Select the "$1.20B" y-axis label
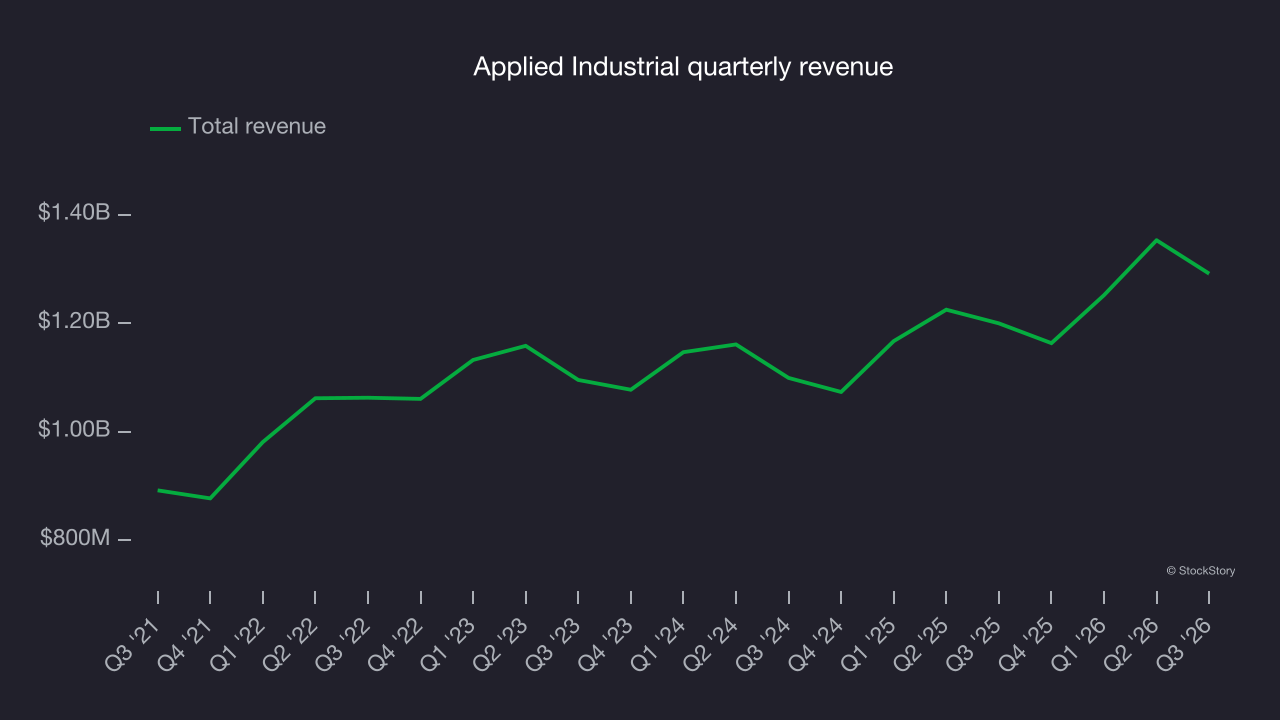This screenshot has height=720, width=1280. pos(74,321)
